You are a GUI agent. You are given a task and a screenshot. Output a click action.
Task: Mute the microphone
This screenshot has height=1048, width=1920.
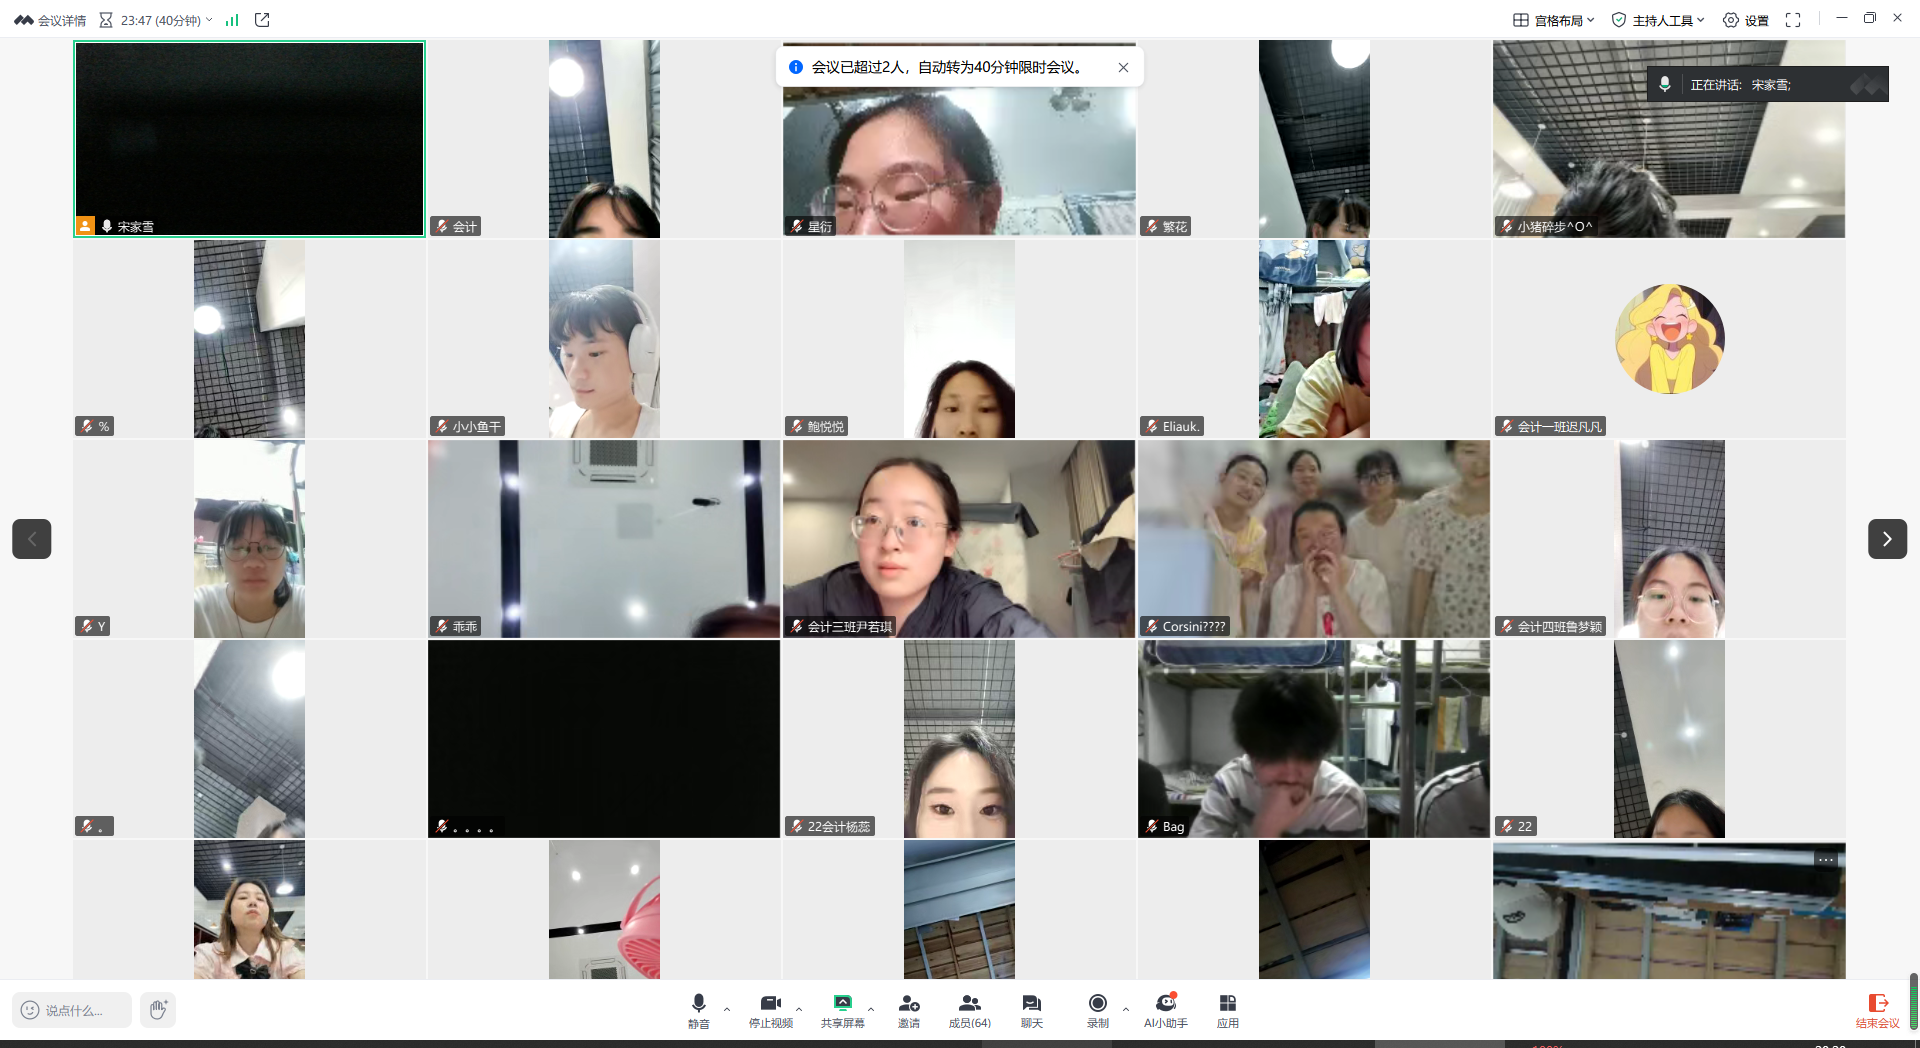click(x=698, y=1009)
